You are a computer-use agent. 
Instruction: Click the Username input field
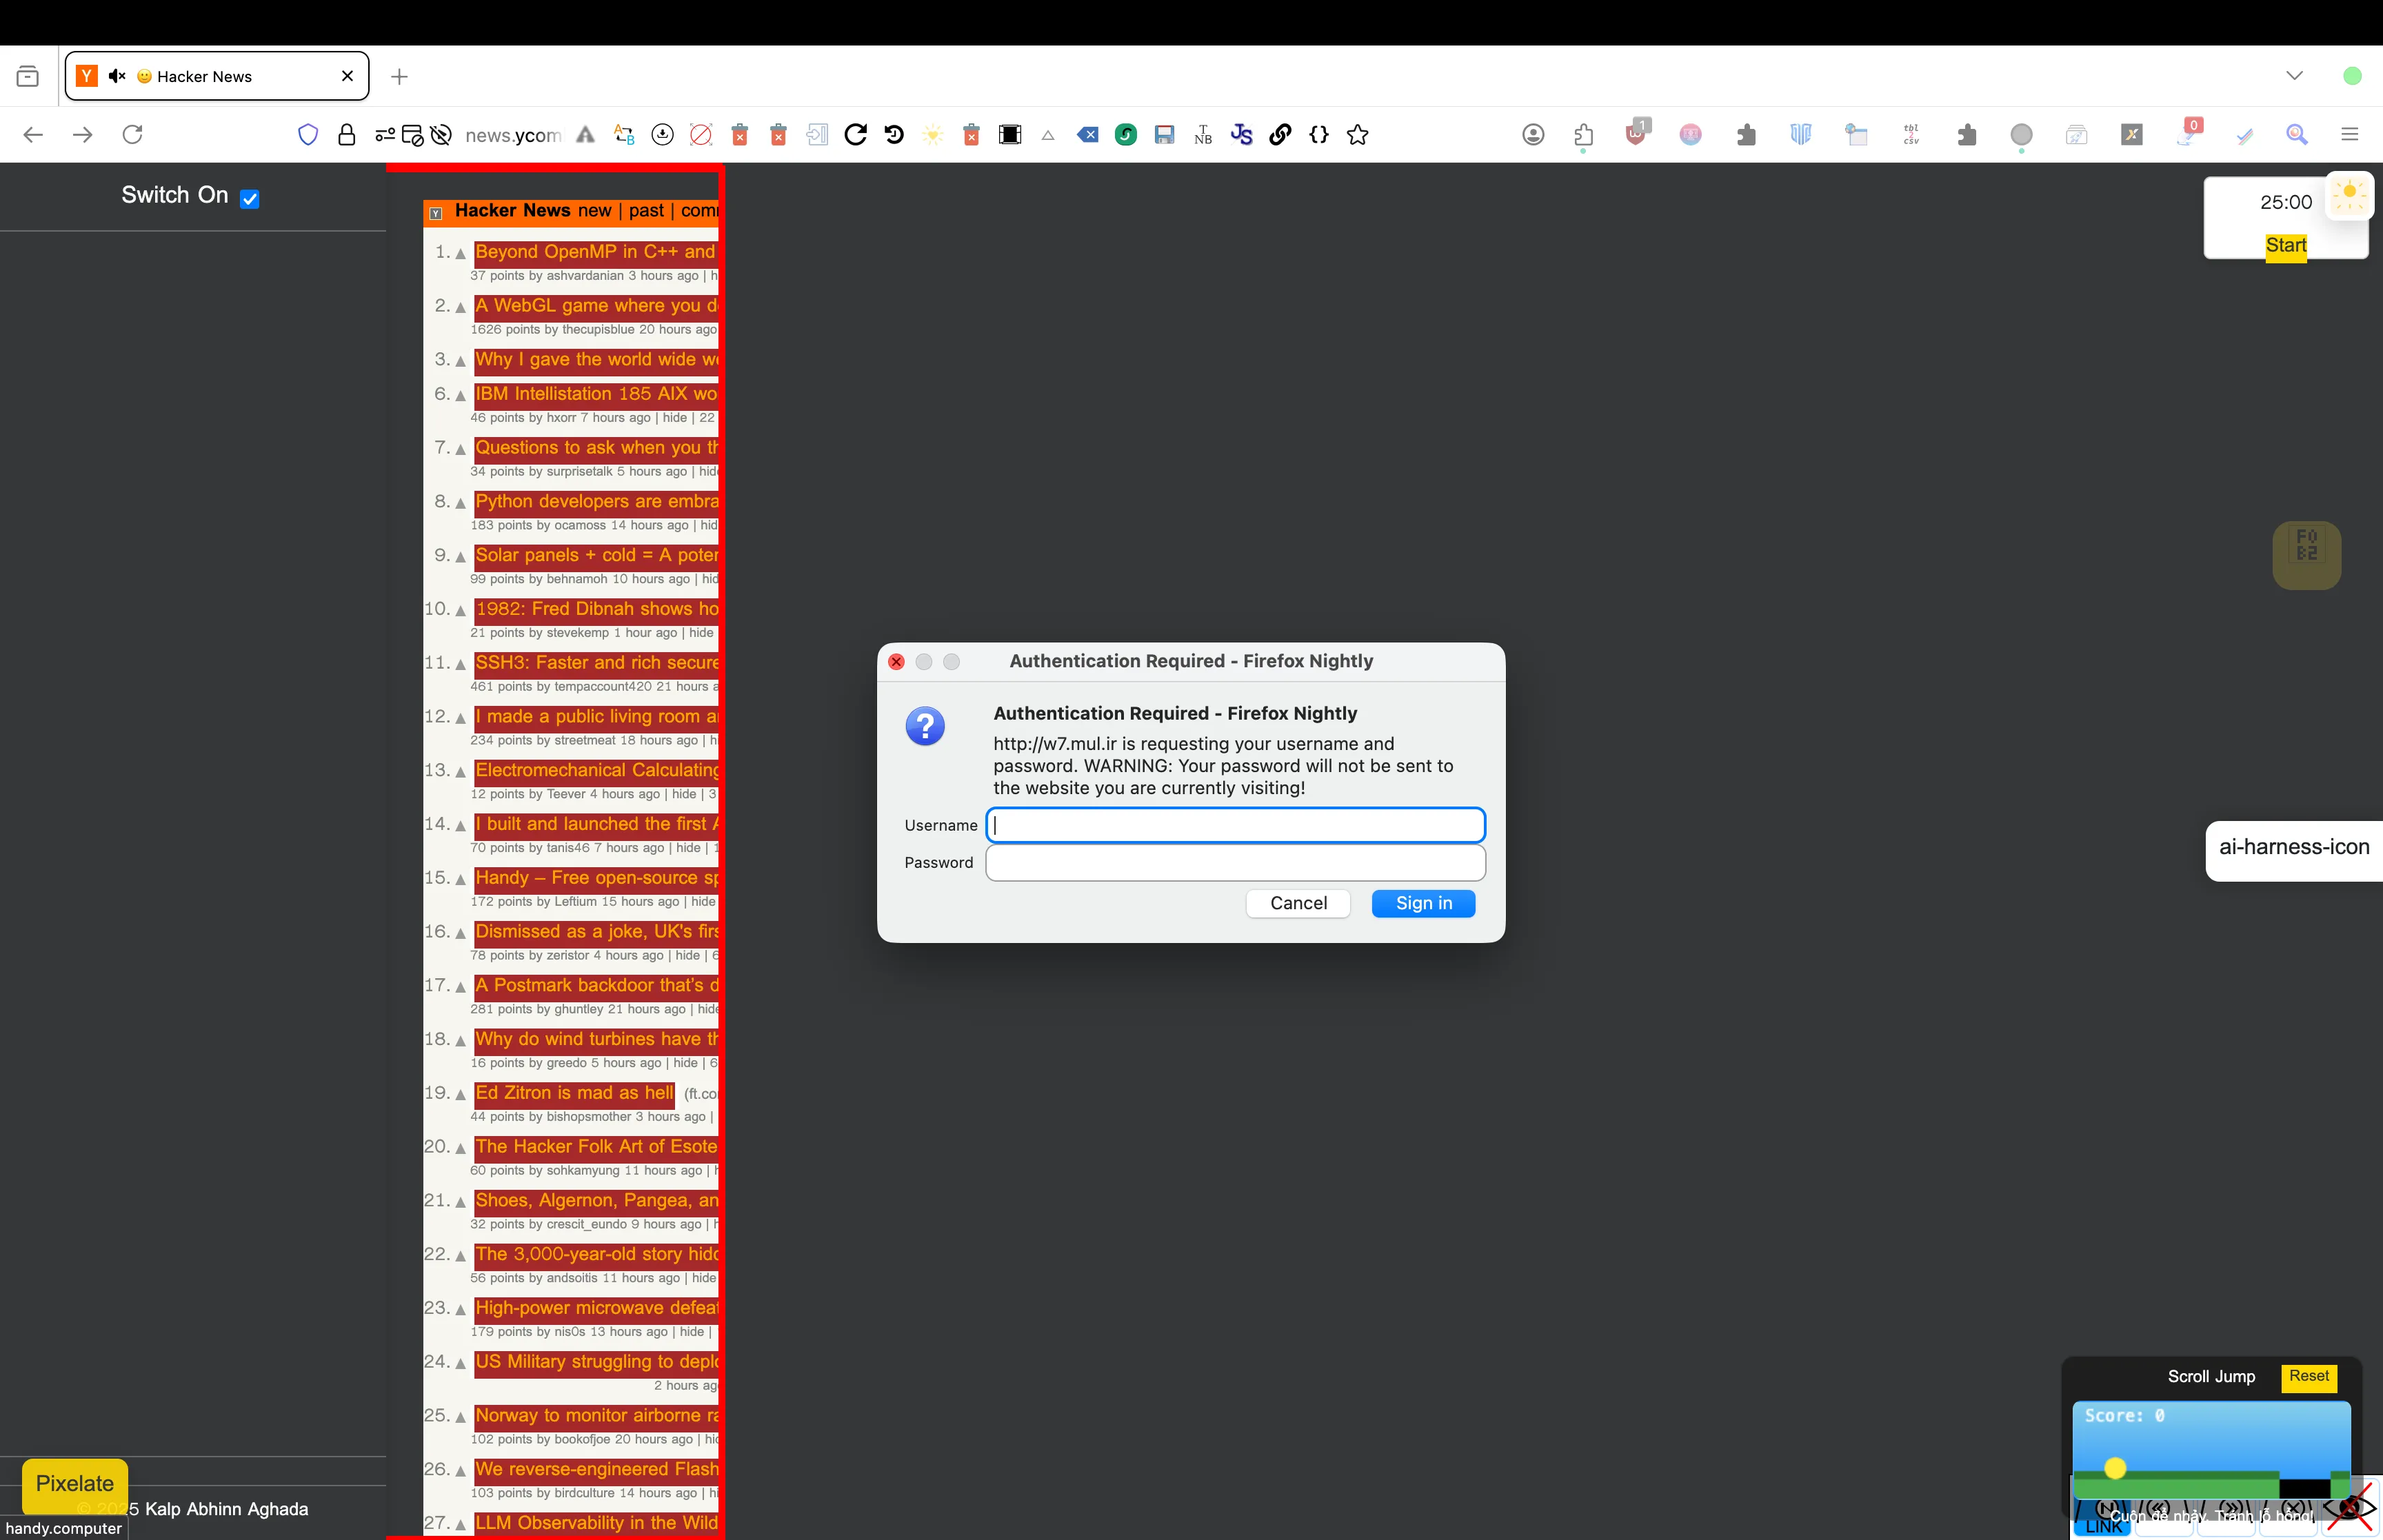point(1235,824)
